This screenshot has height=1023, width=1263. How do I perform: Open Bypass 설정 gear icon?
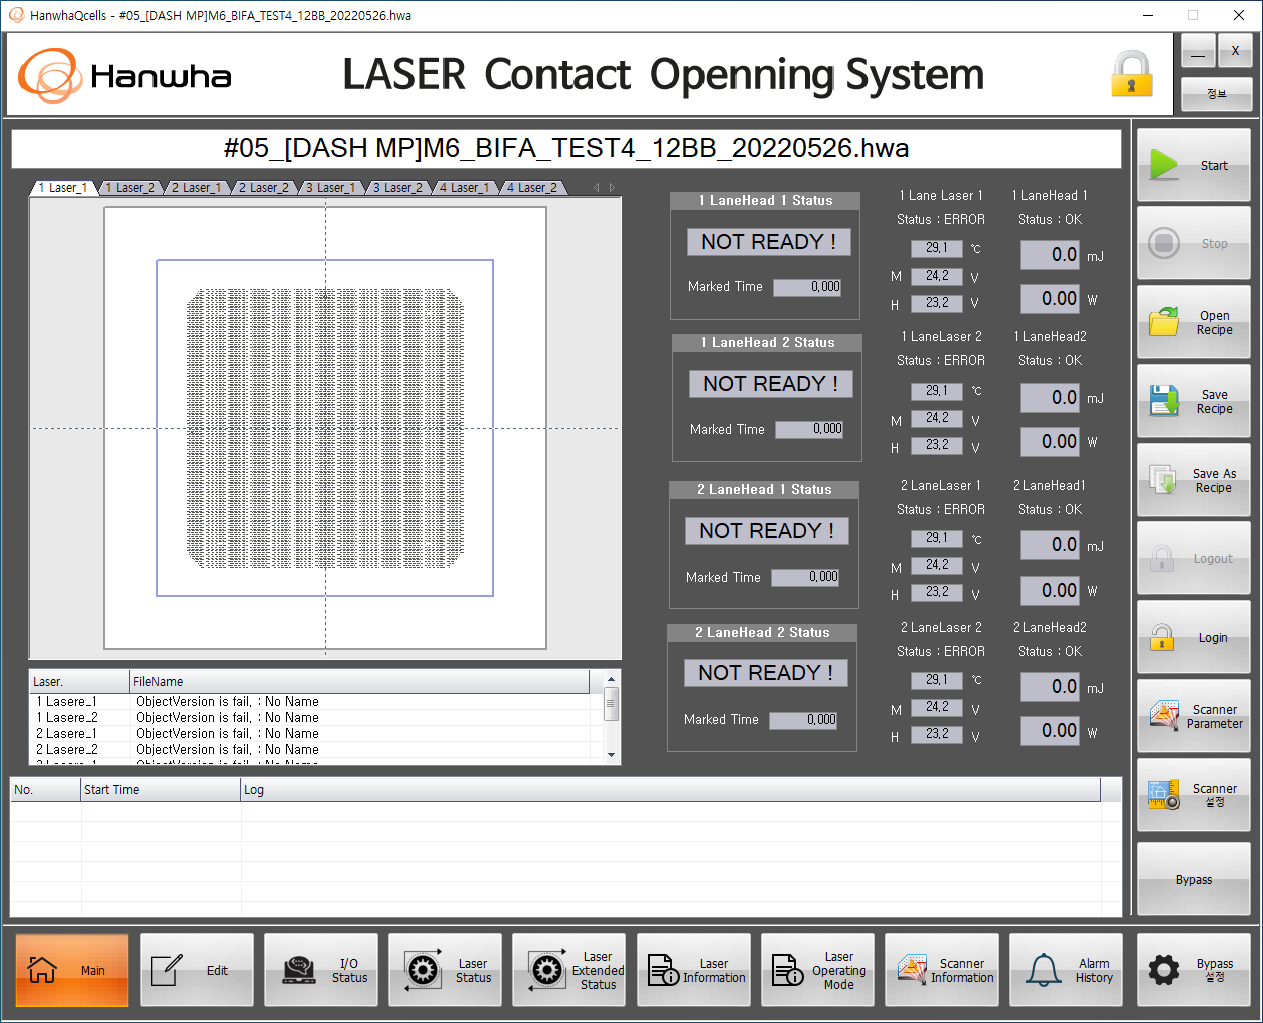[1164, 970]
